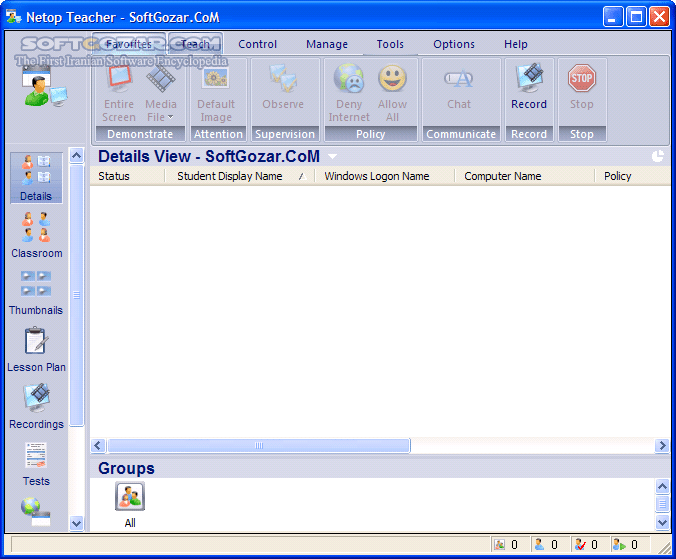676x559 pixels.
Task: Switch to Details view in sidebar
Action: (x=36, y=178)
